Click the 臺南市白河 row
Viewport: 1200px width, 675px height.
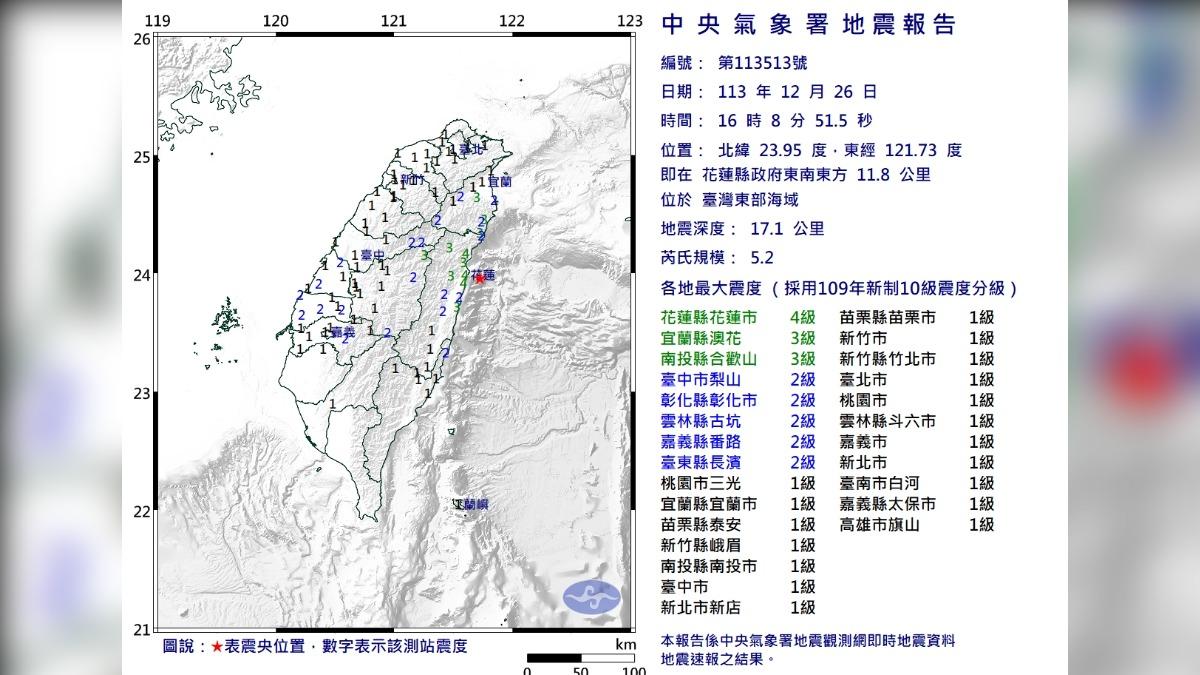(917, 483)
